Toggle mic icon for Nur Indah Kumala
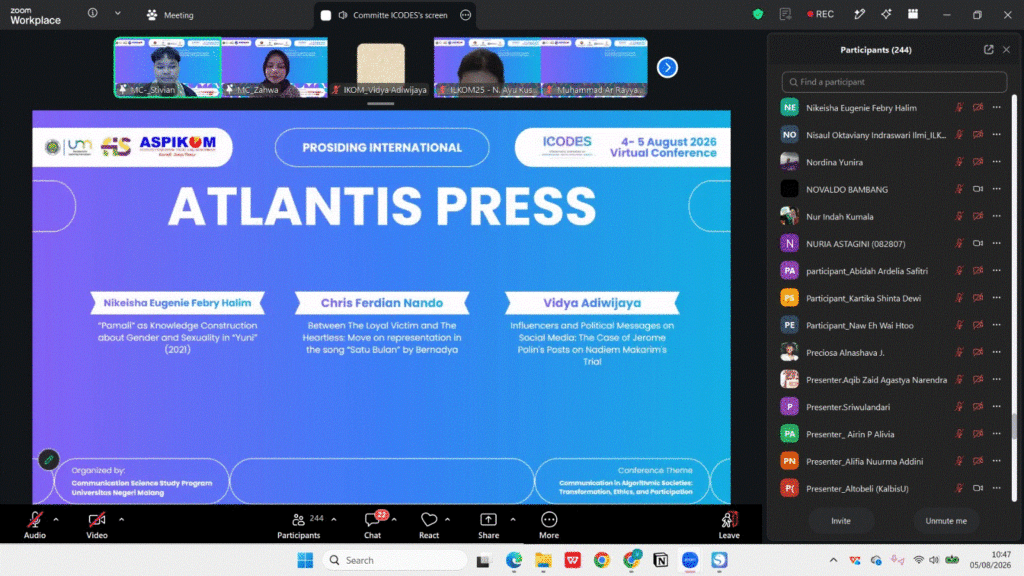Viewport: 1024px width, 576px height. pos(959,217)
